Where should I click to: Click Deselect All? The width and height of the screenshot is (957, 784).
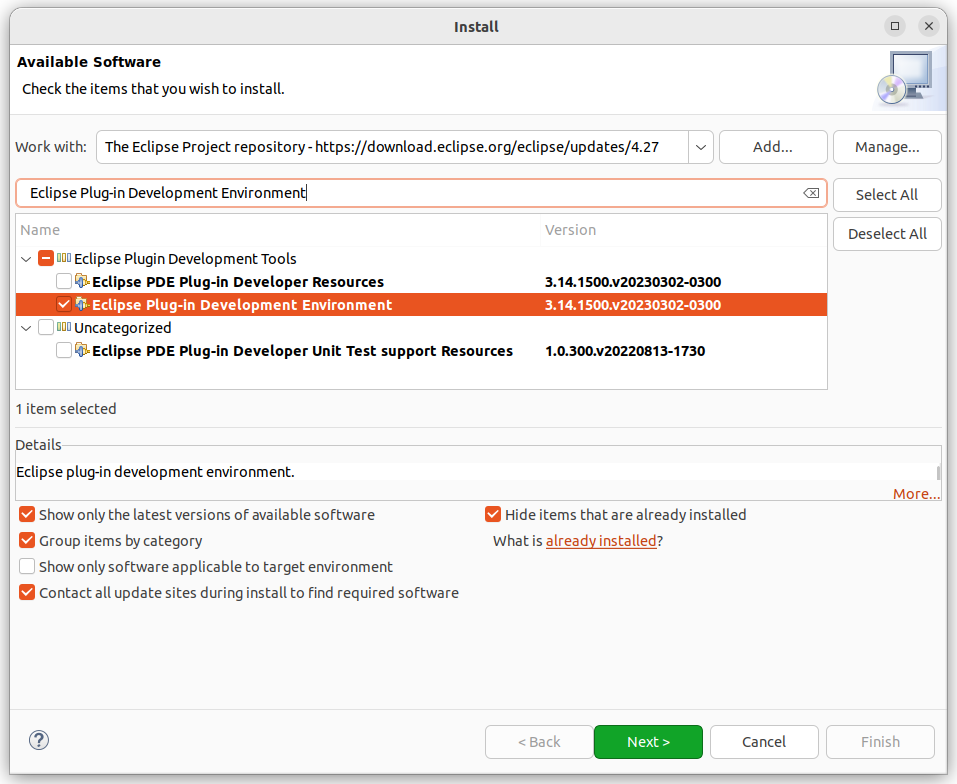coord(887,234)
